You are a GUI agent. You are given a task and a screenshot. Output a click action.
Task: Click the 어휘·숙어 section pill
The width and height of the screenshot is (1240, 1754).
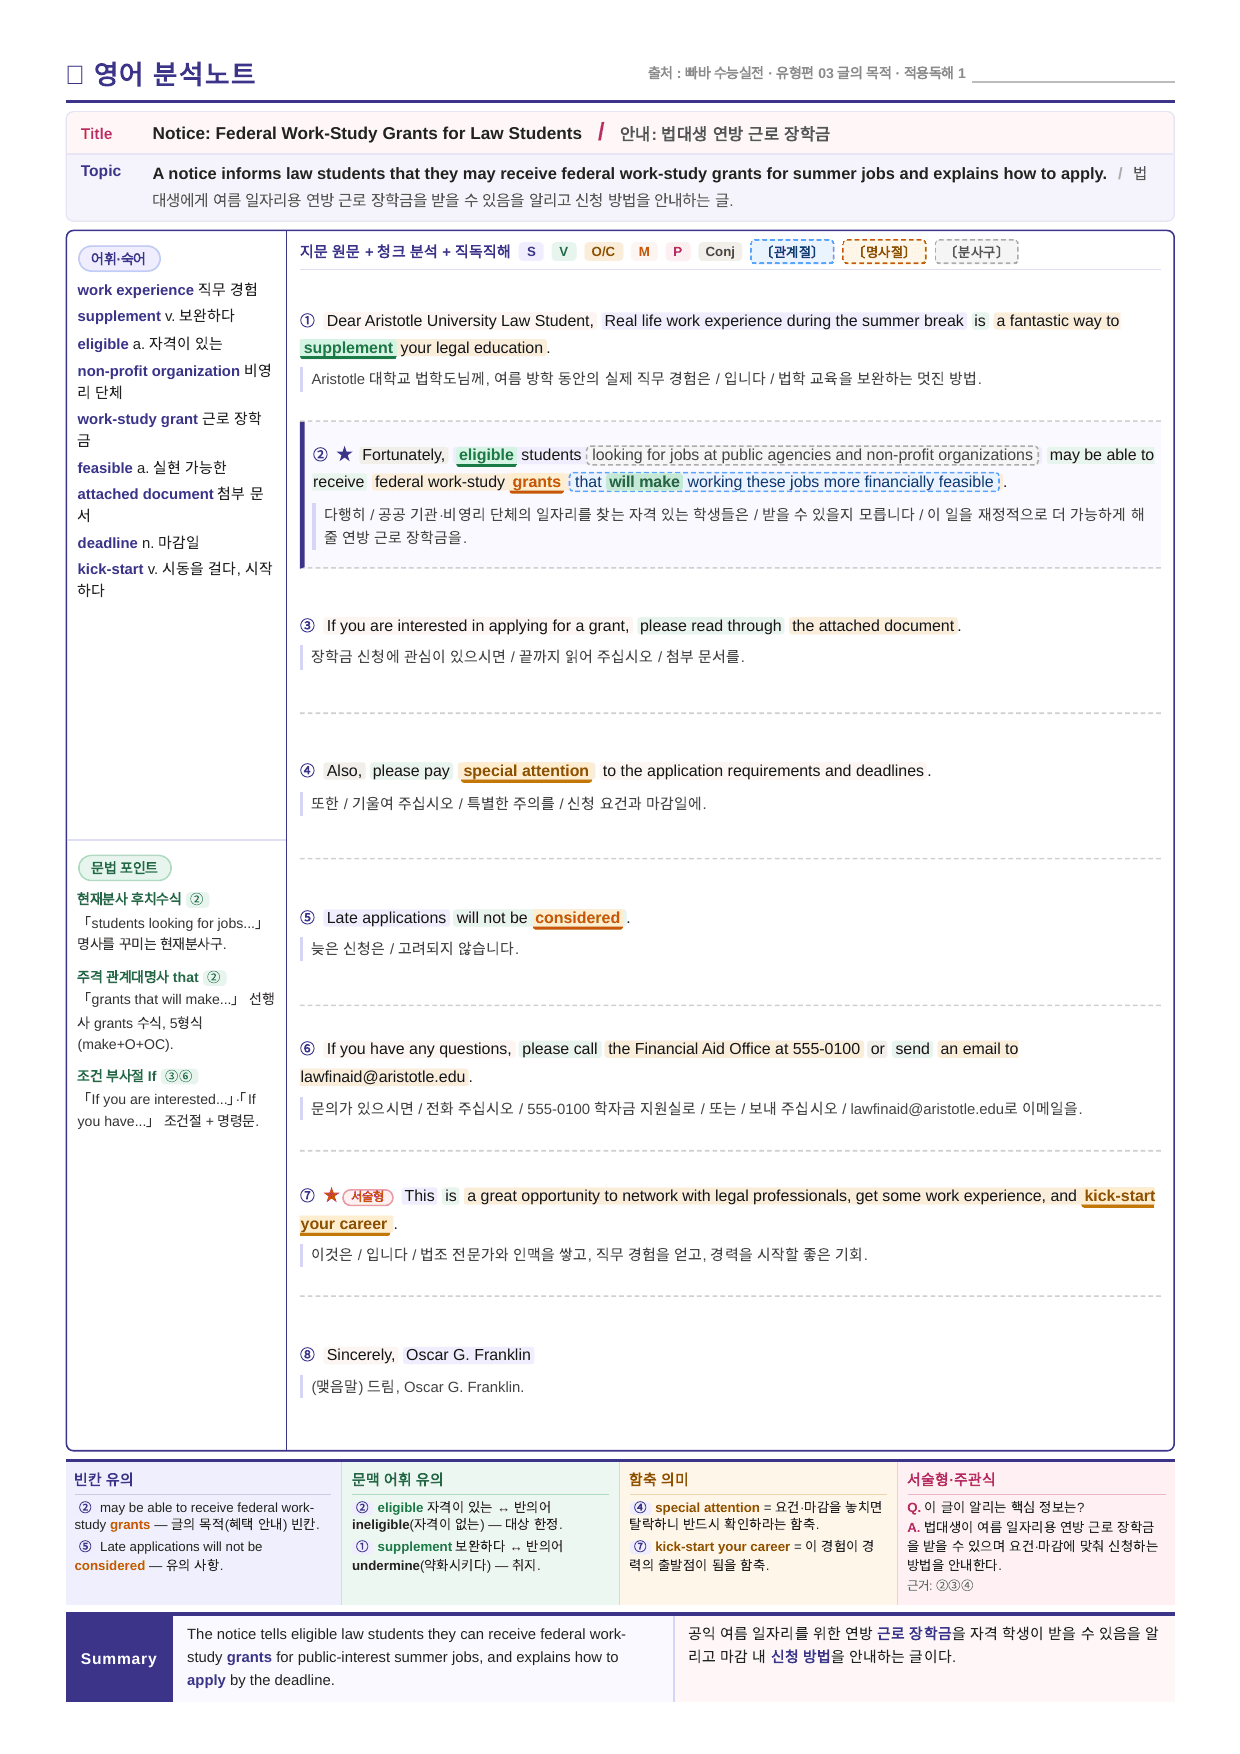(x=119, y=259)
